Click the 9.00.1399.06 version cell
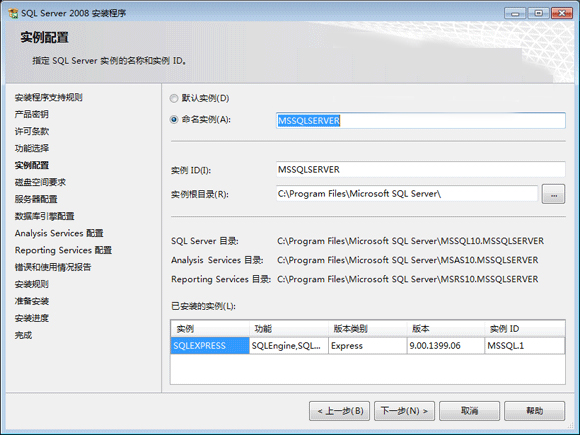 coord(446,346)
